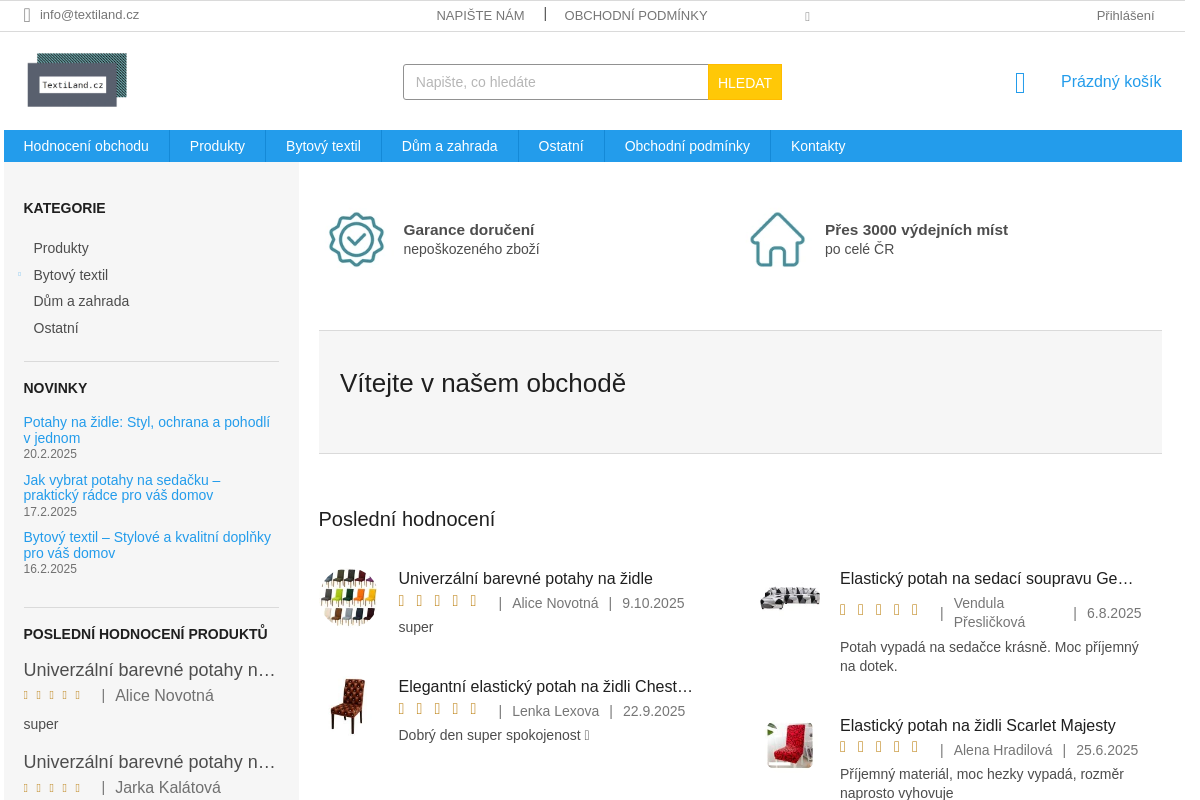
Task: Click the shopping cart icon
Action: 1019,82
